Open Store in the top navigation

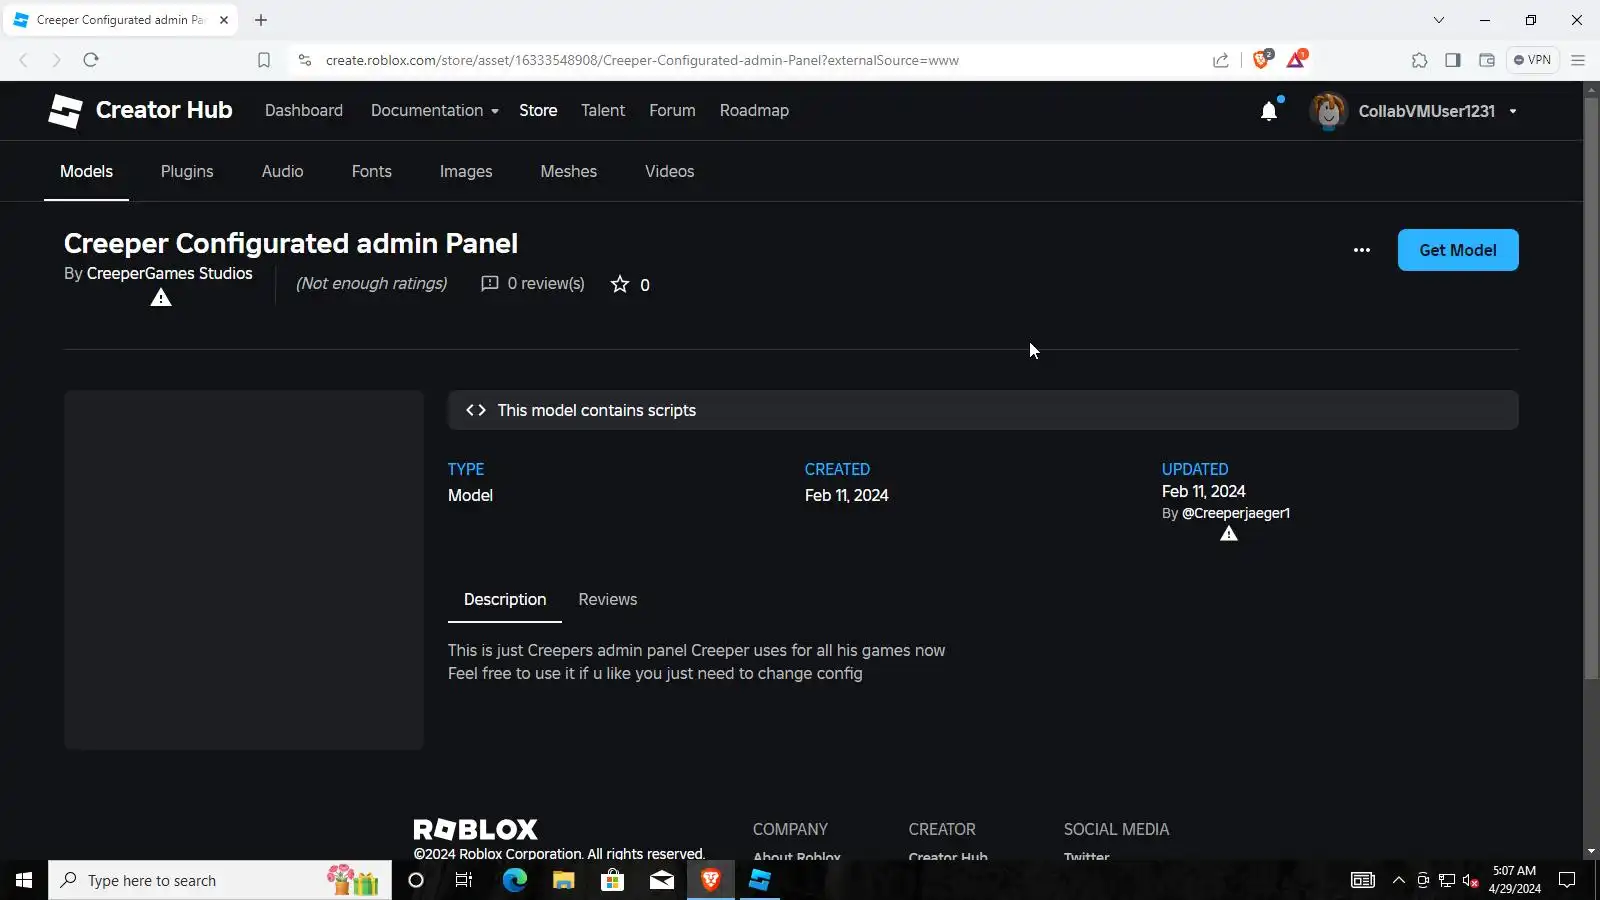pos(538,111)
